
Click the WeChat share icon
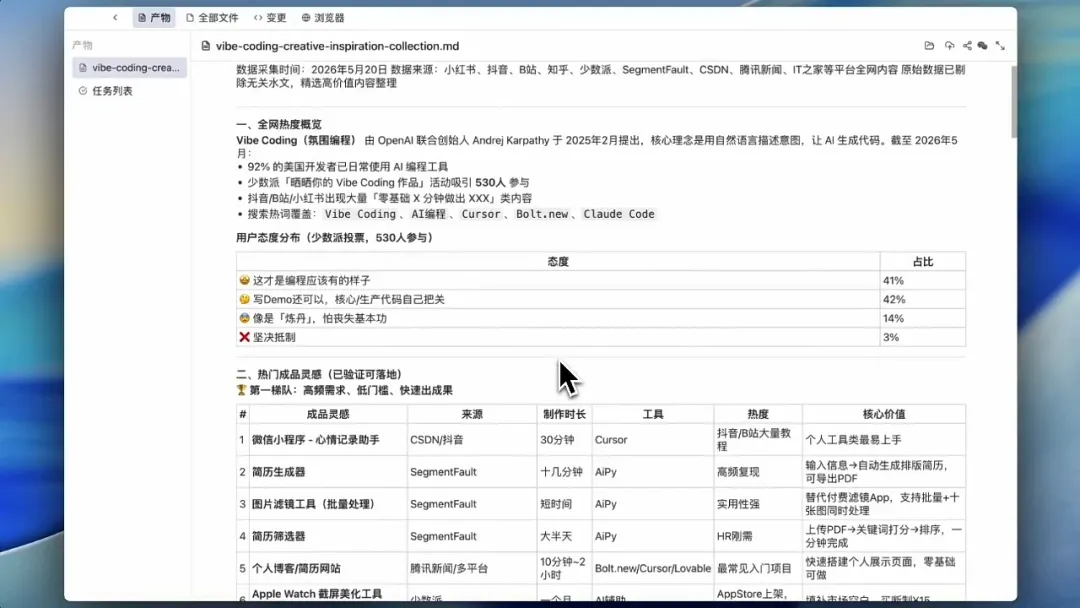coord(983,45)
